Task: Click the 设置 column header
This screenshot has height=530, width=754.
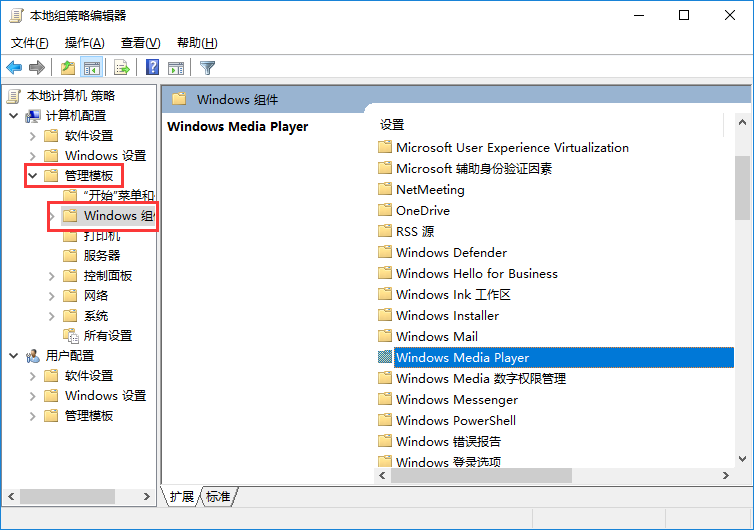Action: coord(392,125)
